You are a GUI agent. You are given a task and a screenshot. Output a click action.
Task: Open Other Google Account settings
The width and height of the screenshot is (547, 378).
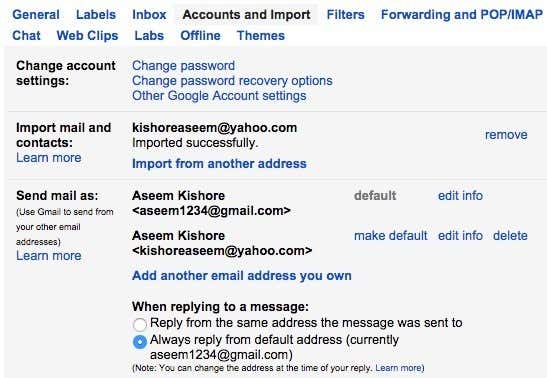pyautogui.click(x=219, y=96)
